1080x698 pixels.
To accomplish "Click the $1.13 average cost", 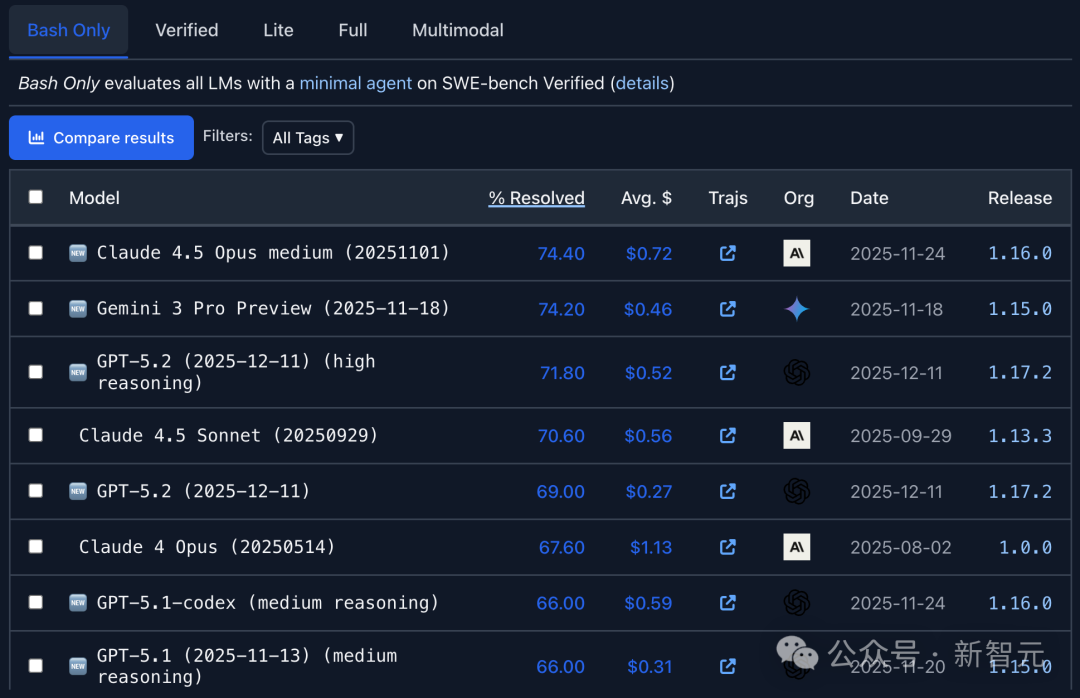I will point(651,548).
